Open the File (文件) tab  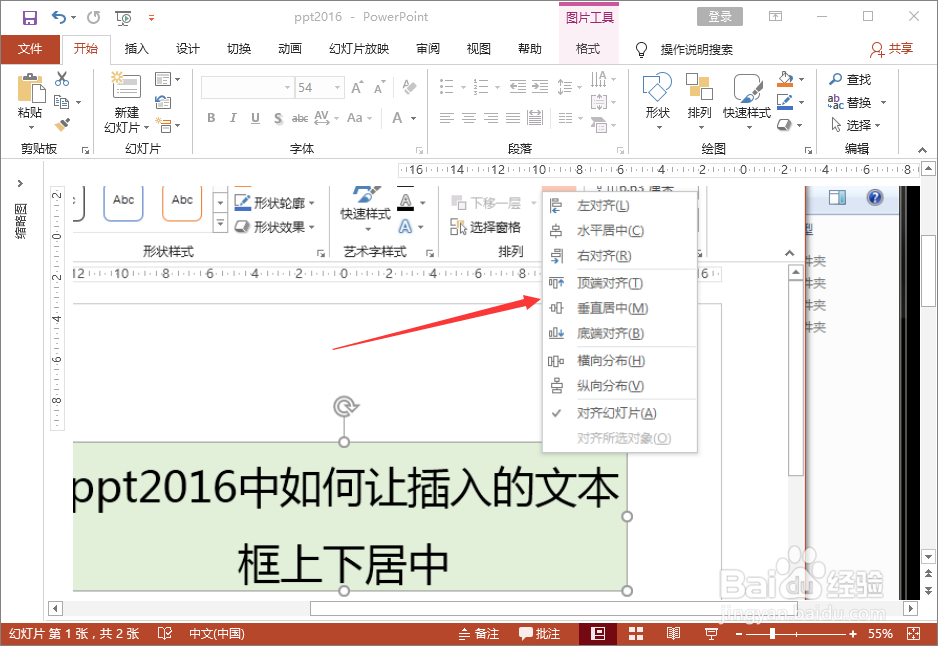[x=30, y=49]
